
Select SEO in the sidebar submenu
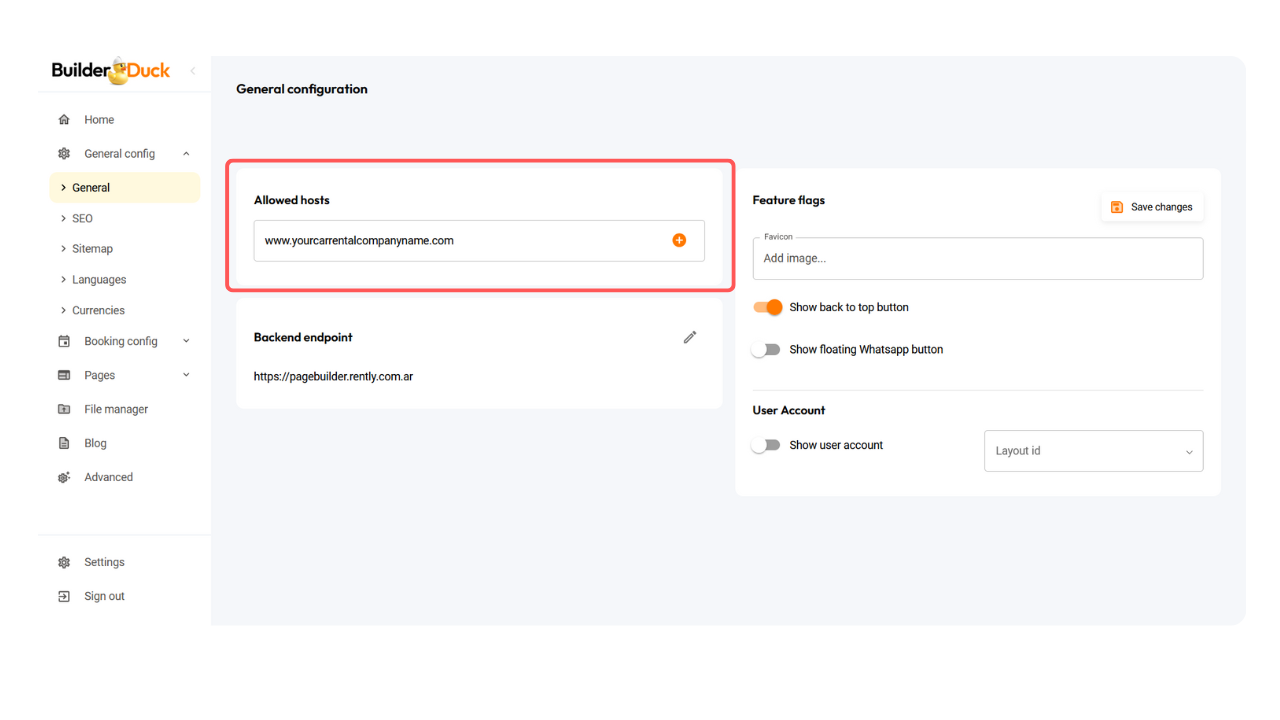click(82, 218)
